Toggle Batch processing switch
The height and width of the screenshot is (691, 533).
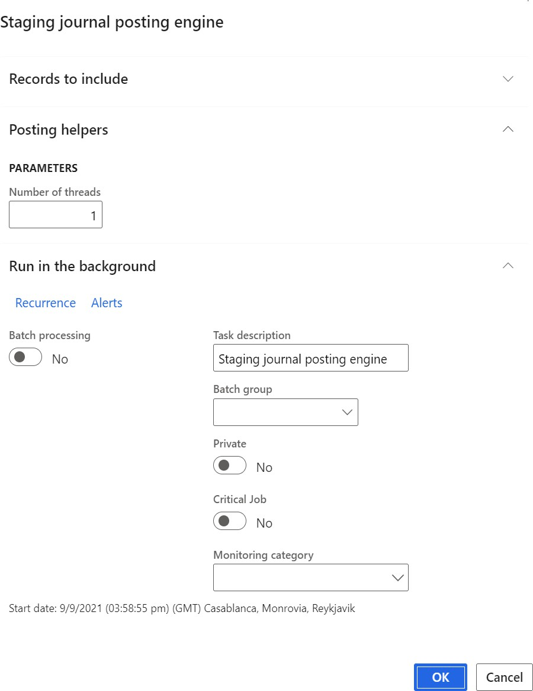point(26,357)
